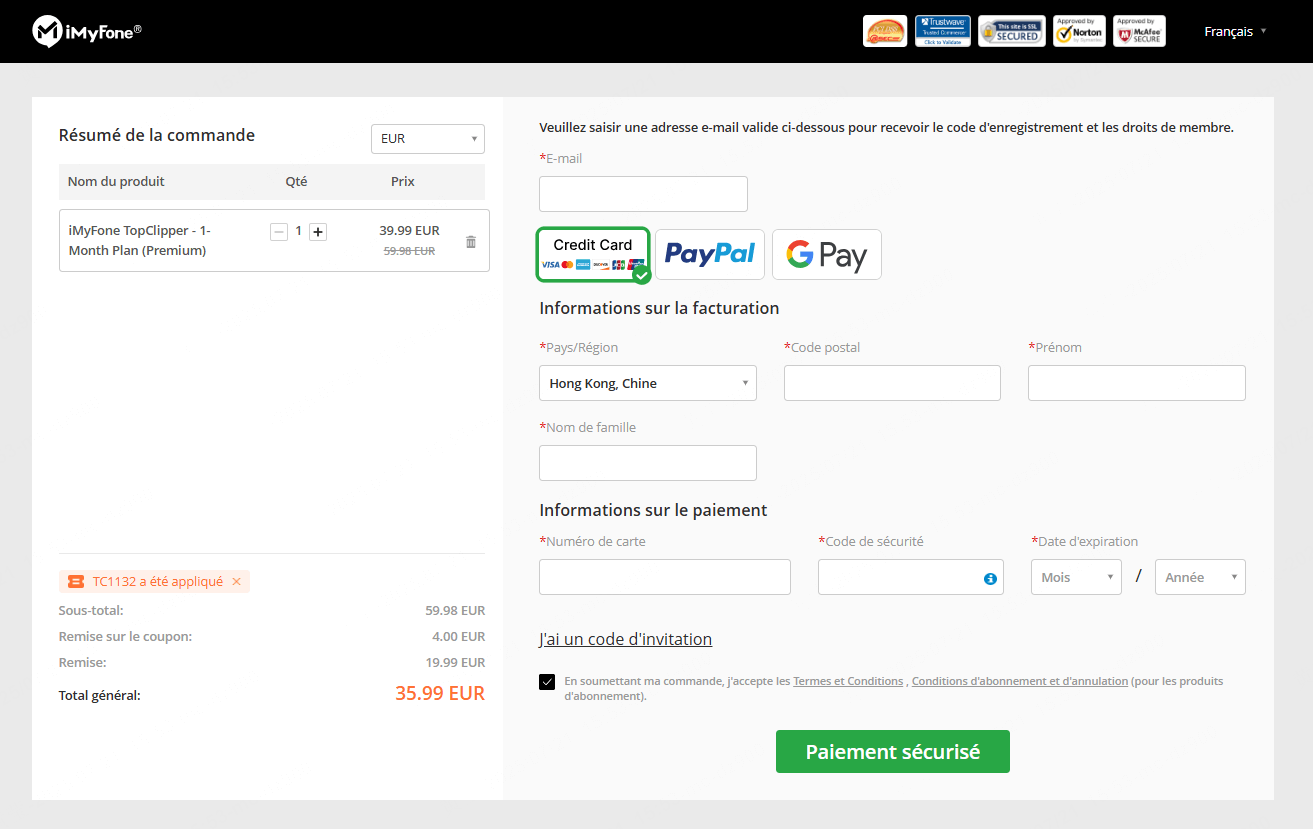Click the struck-through 59.98 EUR price
The height and width of the screenshot is (829, 1313).
pos(409,251)
